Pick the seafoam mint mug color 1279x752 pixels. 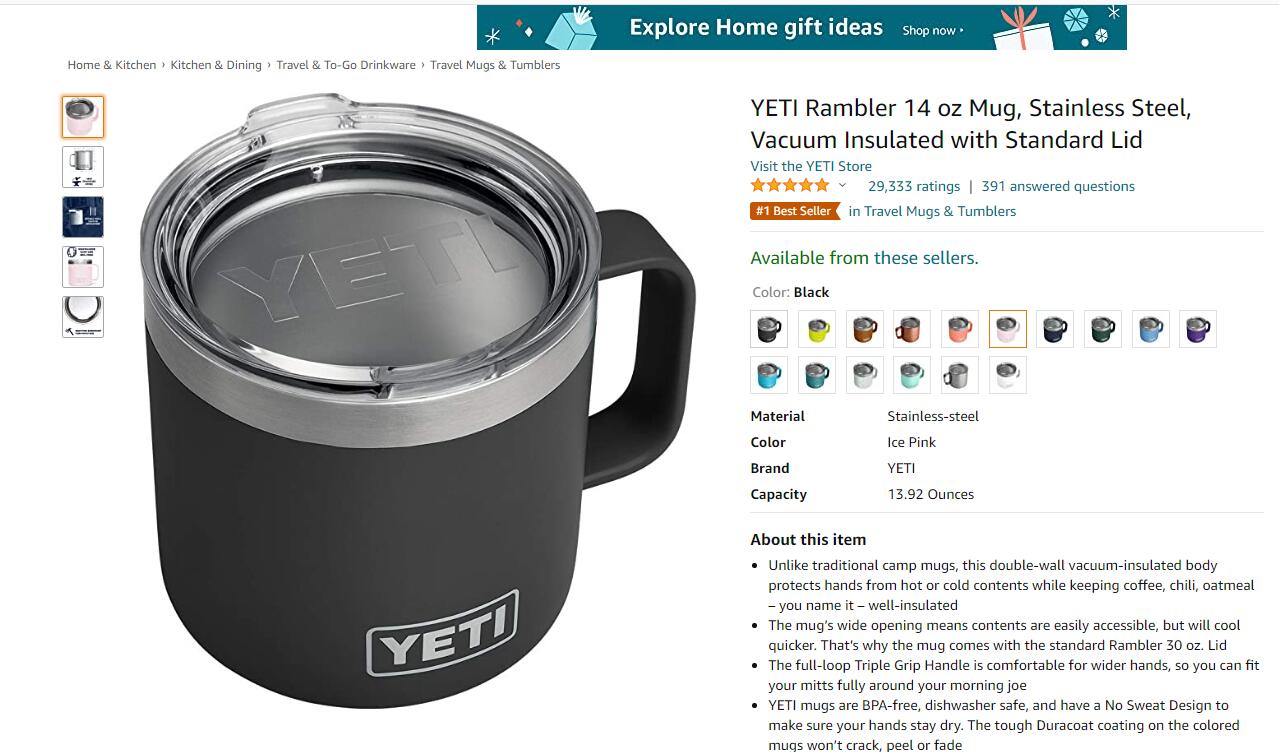912,375
